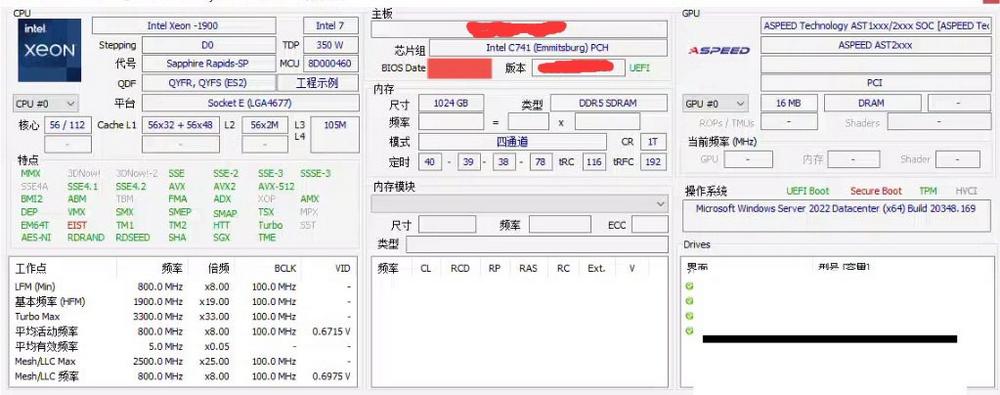Click the EIST feature flag
Screen dimensions: 1000x395
[77, 225]
